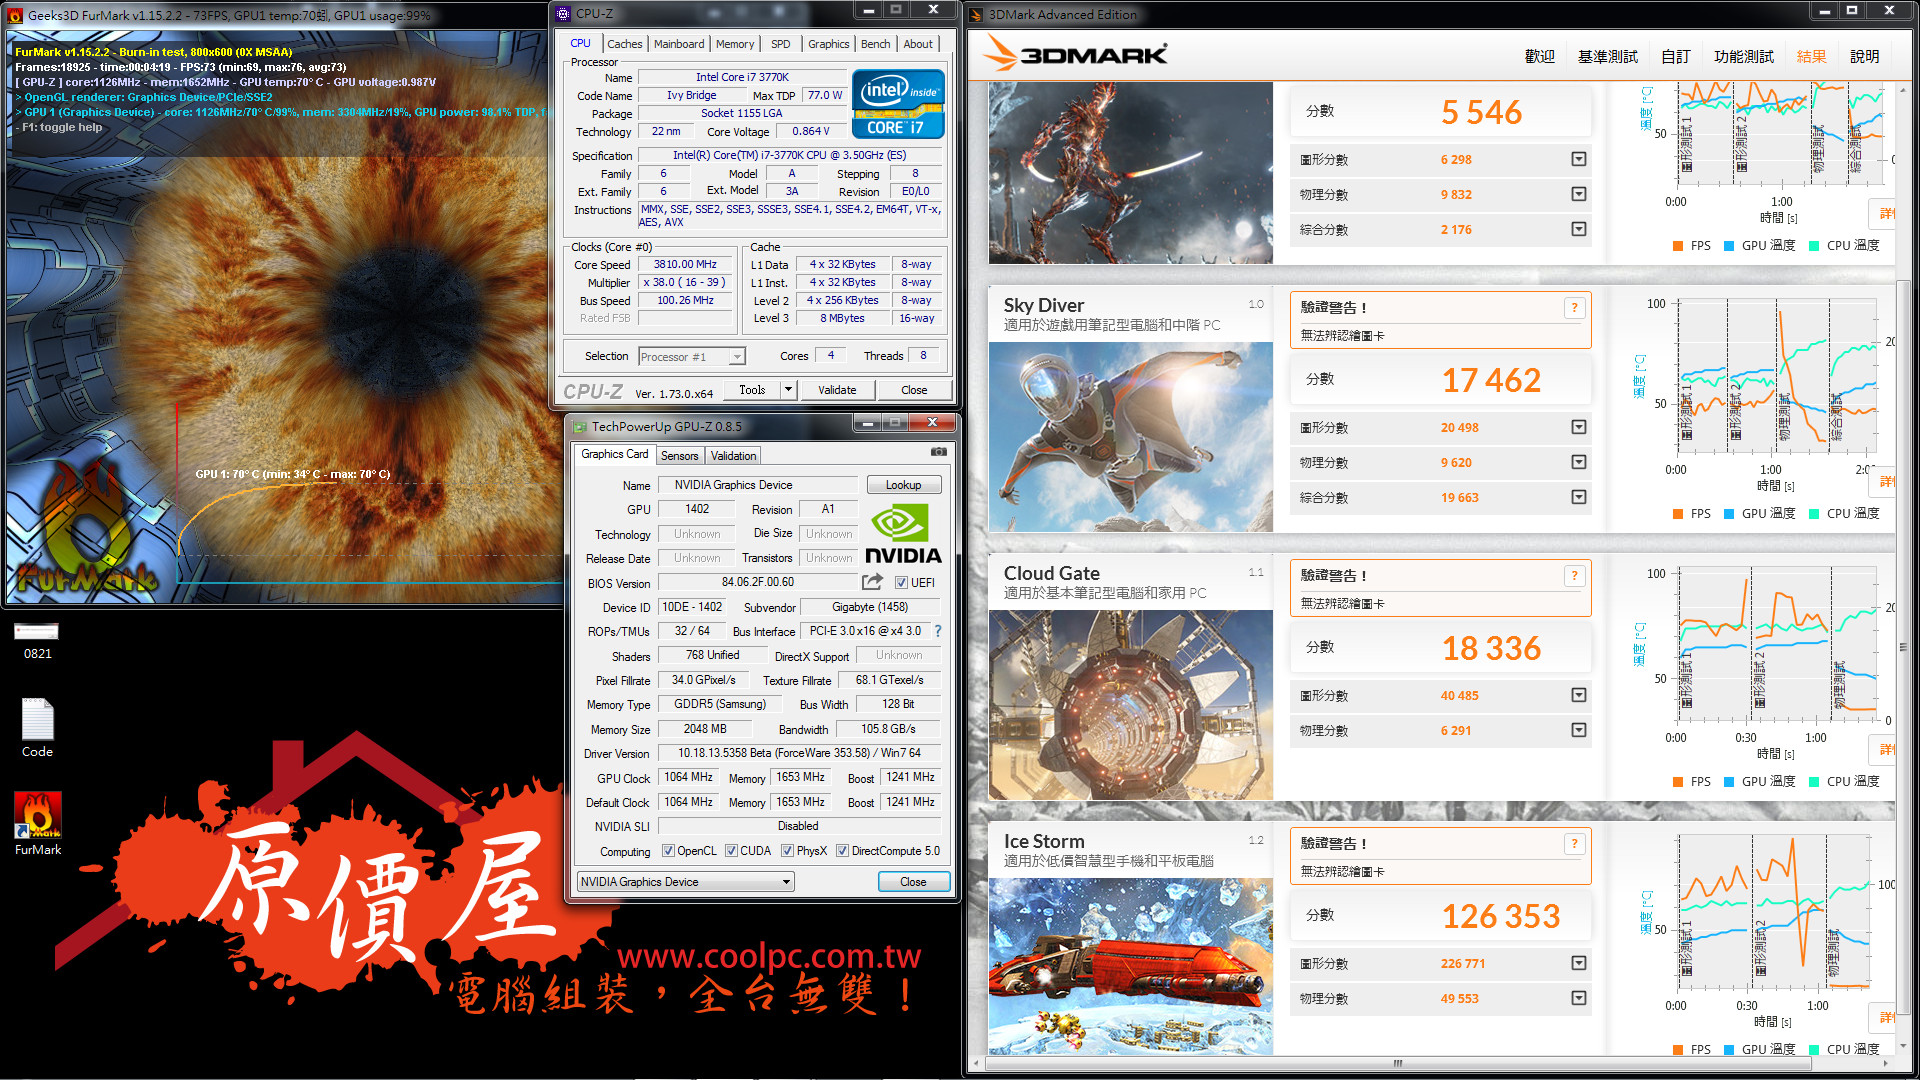Click the GPU-Z BIOS share/export icon
Screen dimensions: 1920x1080
pos(873,582)
